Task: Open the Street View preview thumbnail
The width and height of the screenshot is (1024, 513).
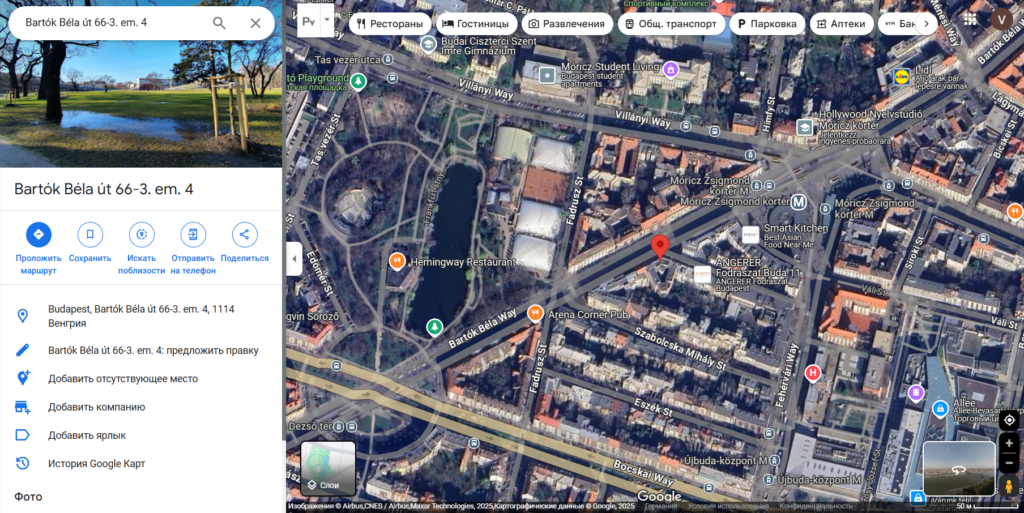Action: click(x=959, y=468)
